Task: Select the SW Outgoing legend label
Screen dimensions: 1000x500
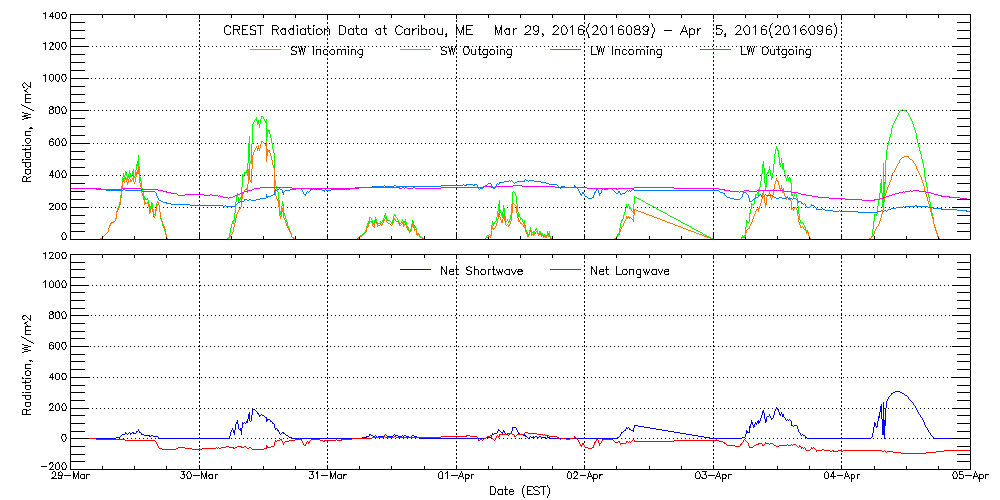Action: [x=476, y=52]
